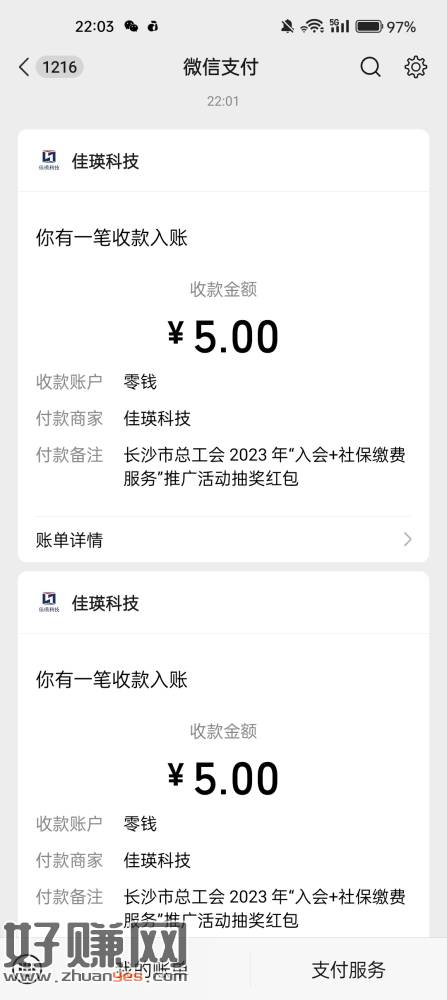Open first card's 佳瑛科技 merchant name
Screen dimensions: 447x1000
105,161
